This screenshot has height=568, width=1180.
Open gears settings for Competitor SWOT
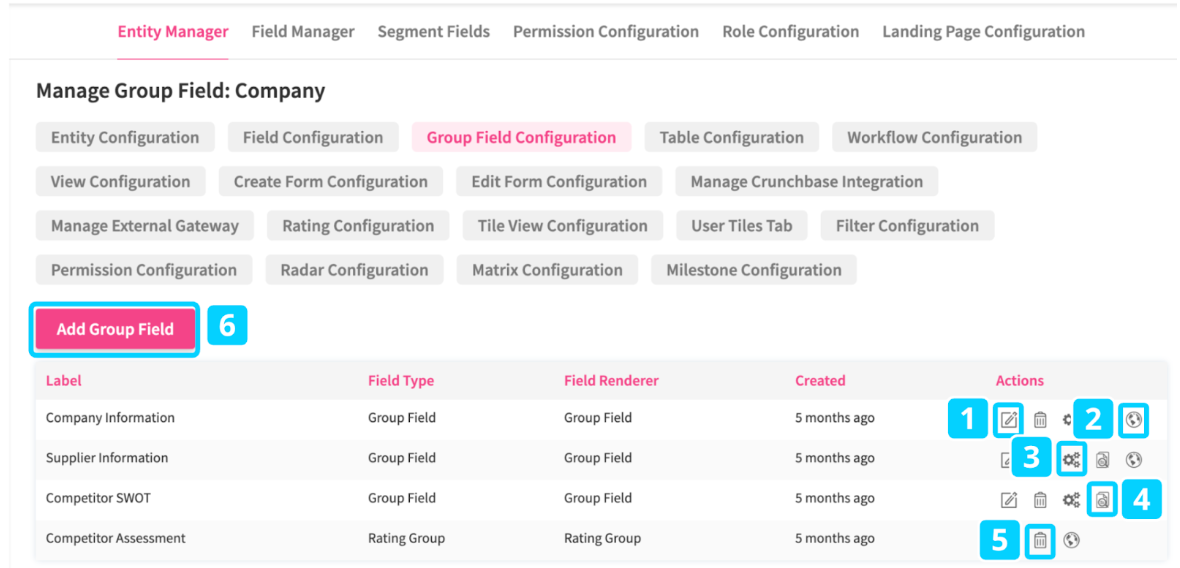(1071, 500)
